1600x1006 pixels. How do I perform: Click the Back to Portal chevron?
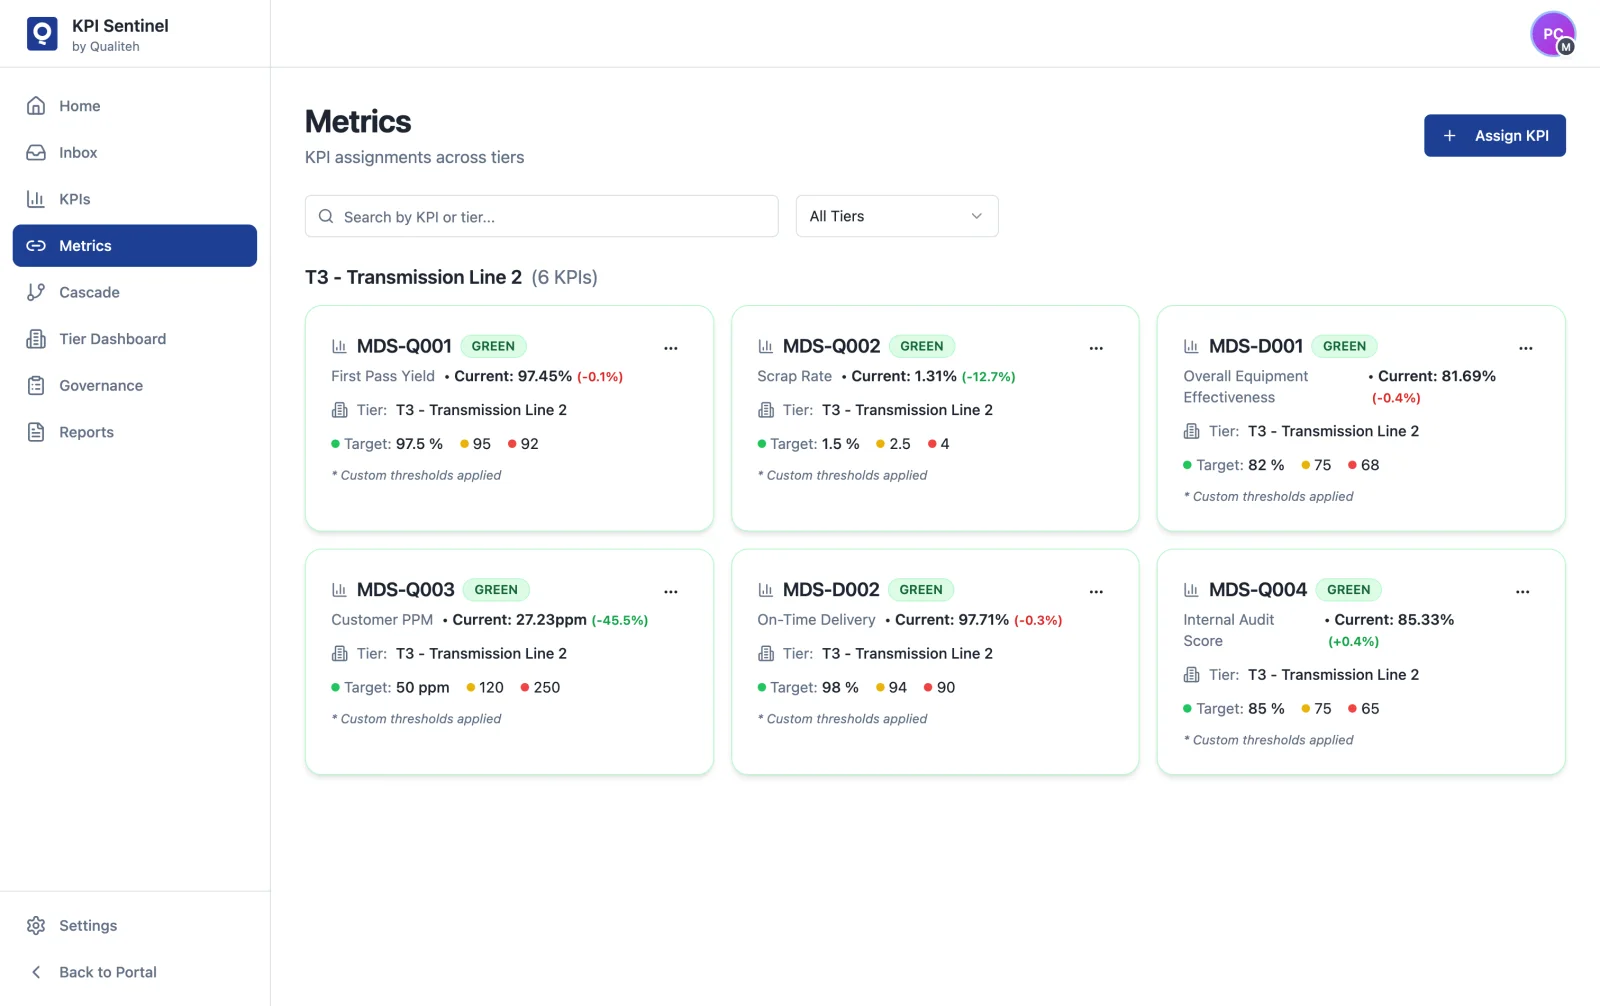click(x=36, y=972)
